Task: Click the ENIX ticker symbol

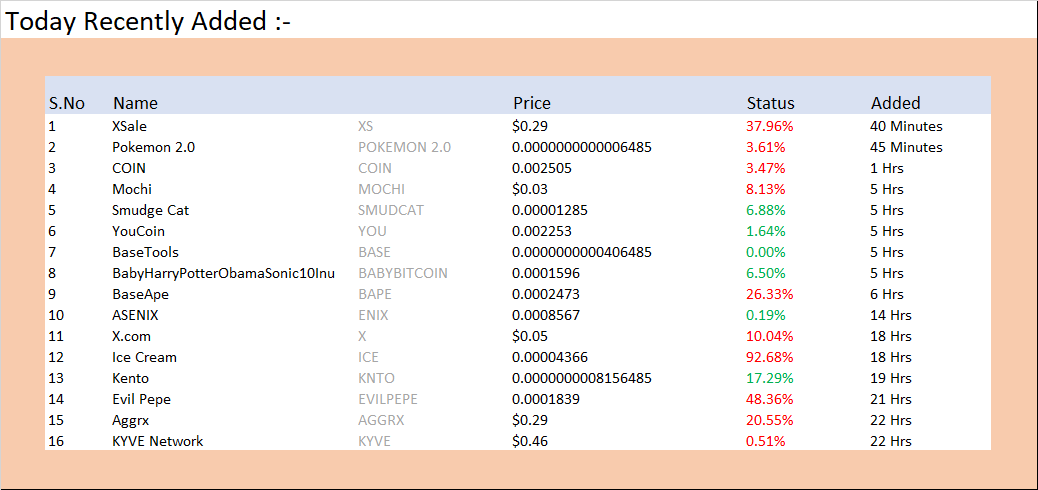Action: coord(373,315)
